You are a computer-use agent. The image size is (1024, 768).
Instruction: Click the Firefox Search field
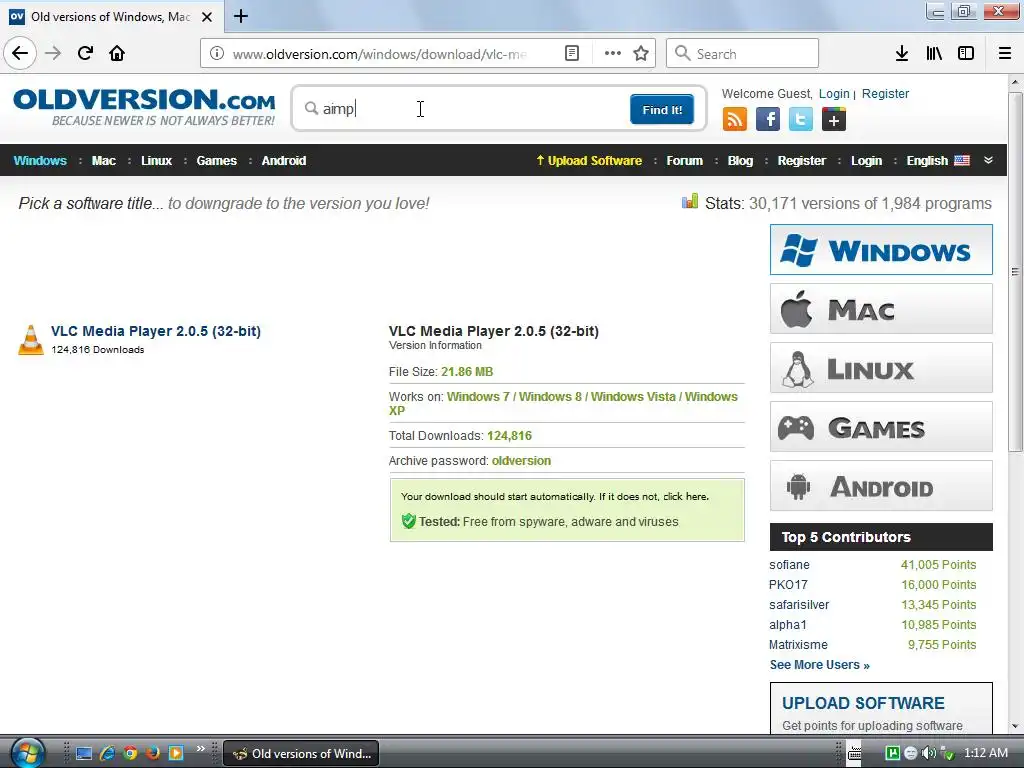pyautogui.click(x=743, y=54)
